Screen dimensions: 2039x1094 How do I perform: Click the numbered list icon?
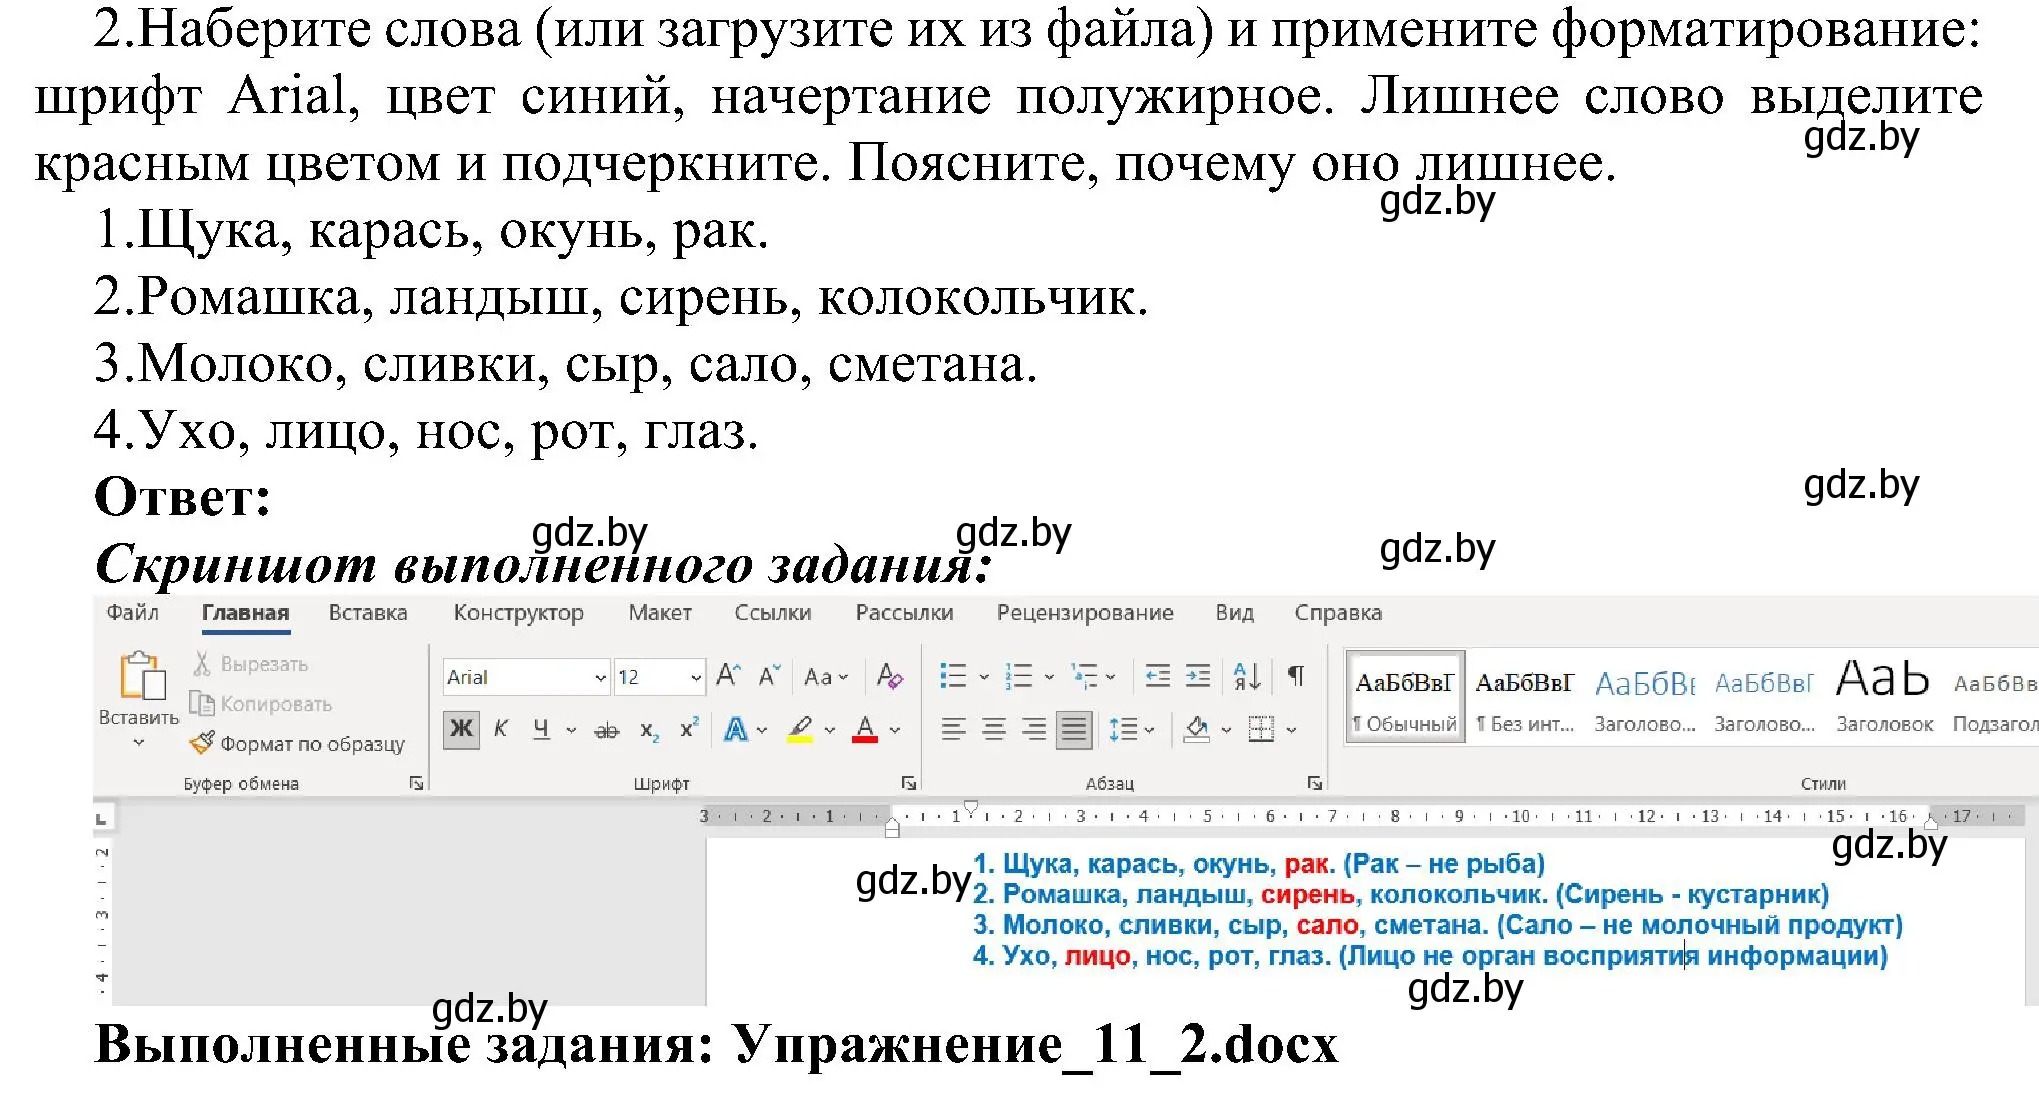coord(1018,677)
